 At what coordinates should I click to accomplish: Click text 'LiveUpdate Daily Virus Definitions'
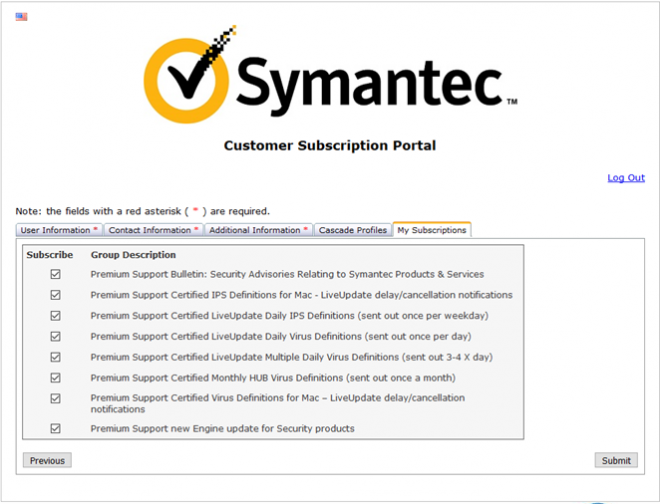pos(286,336)
